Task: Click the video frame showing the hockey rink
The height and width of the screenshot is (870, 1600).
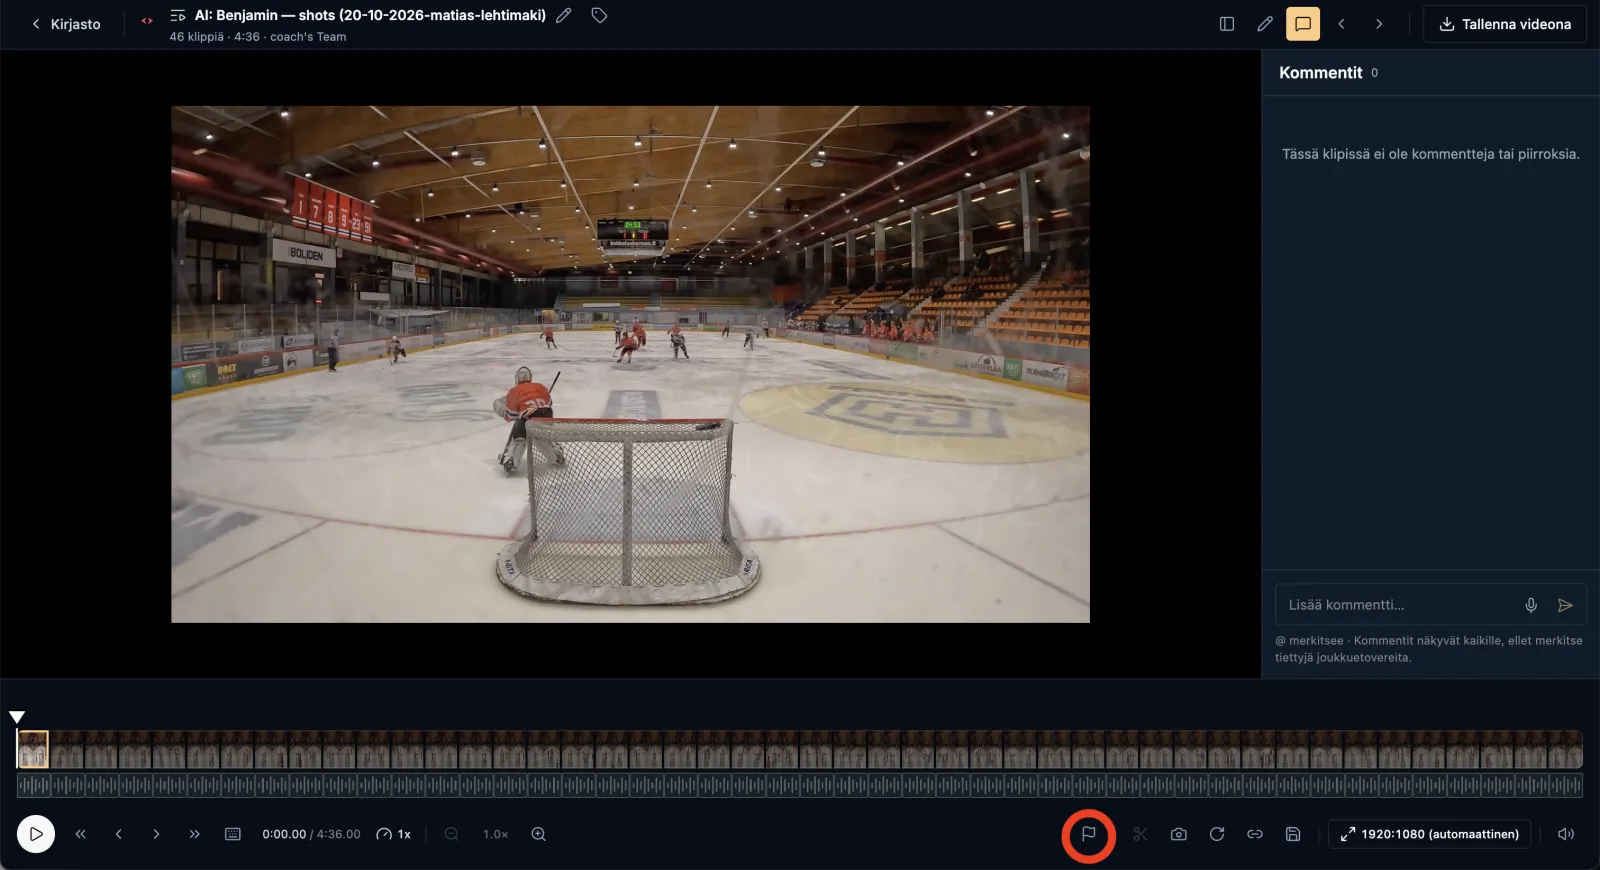Action: [x=630, y=364]
